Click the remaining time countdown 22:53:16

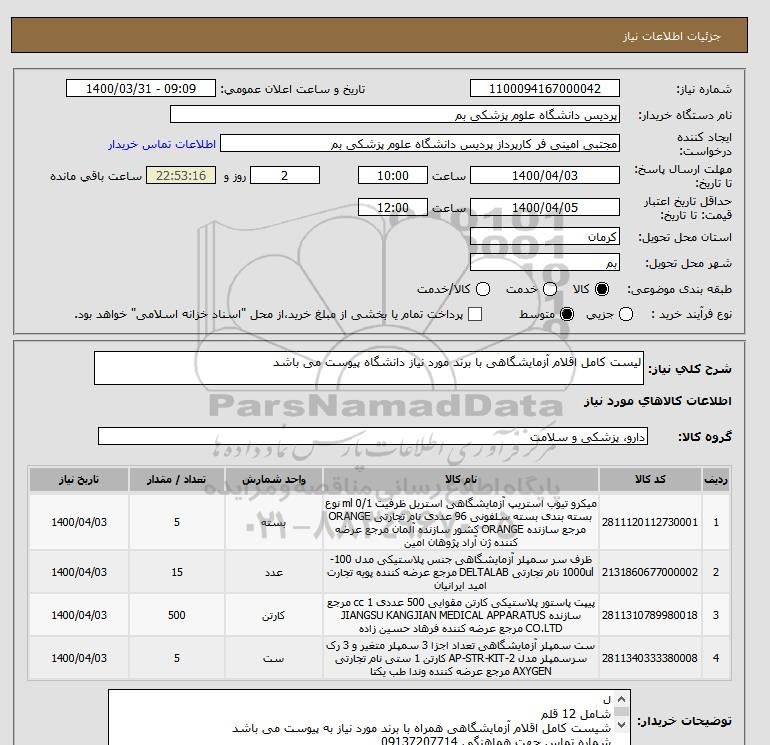coord(181,175)
